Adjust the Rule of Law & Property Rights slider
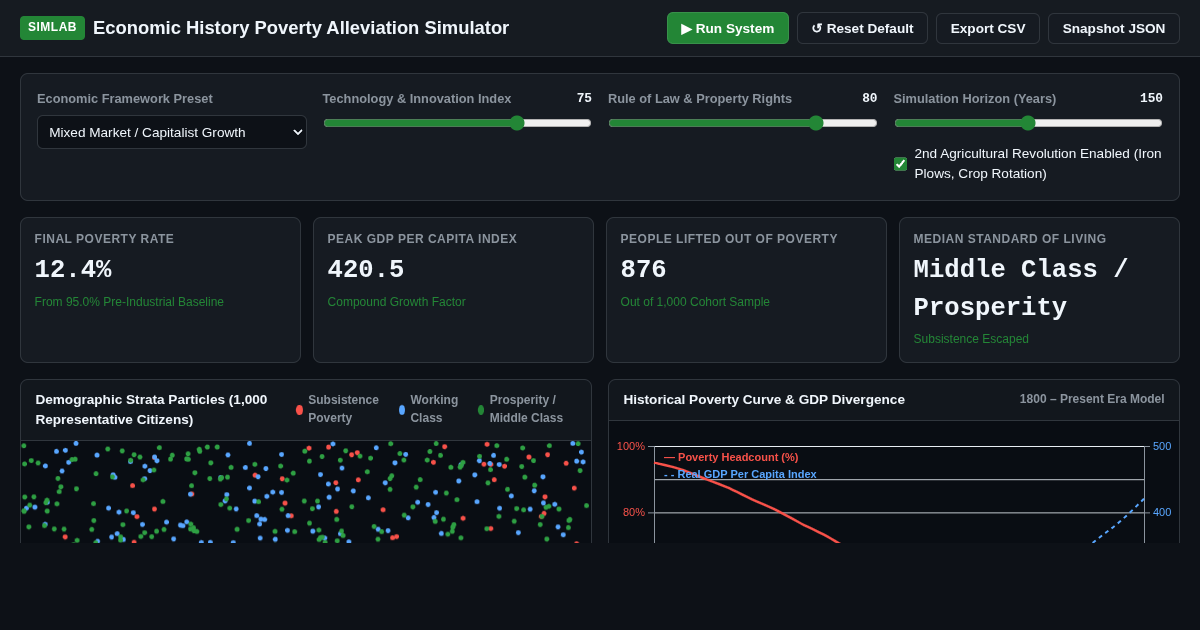 click(743, 123)
